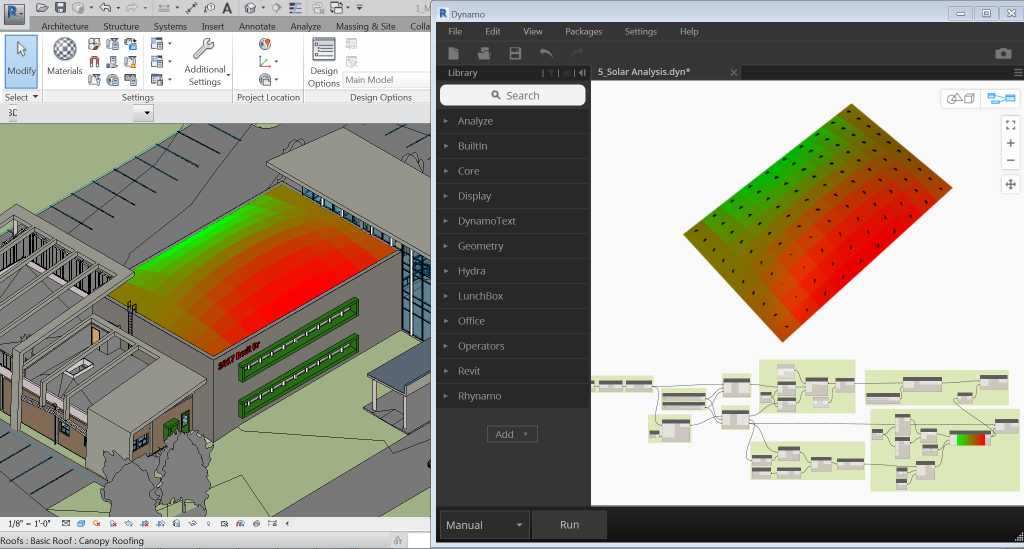Switch to 3D background preview navigation

(960, 98)
